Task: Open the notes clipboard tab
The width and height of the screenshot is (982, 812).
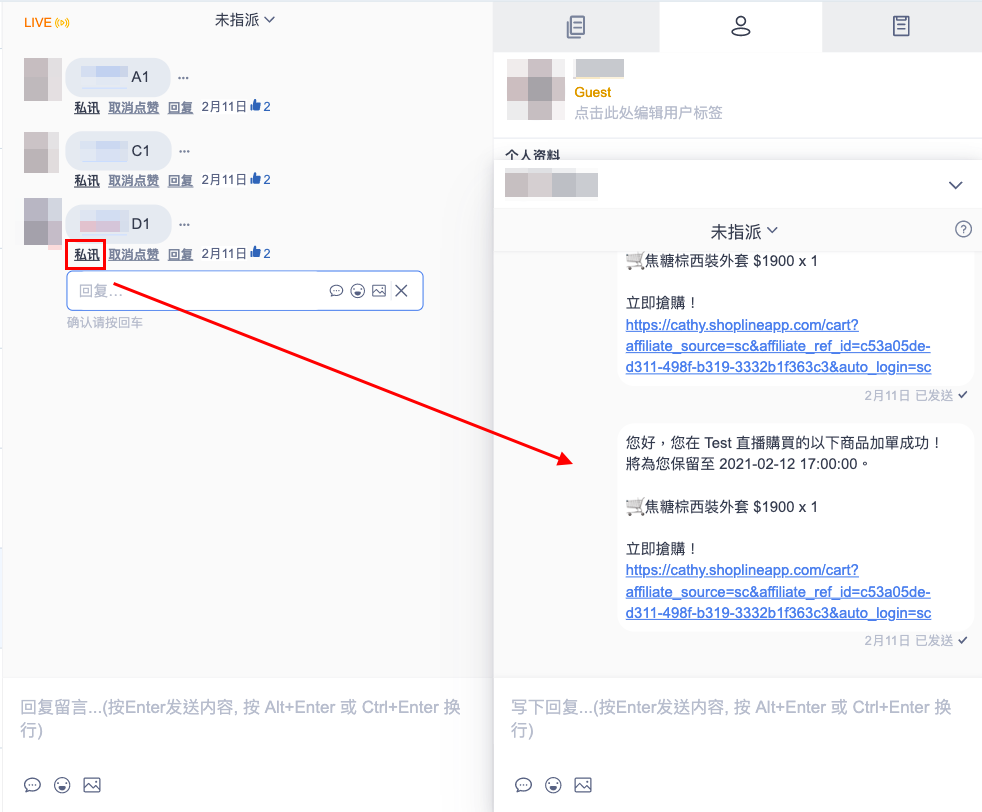Action: [901, 26]
